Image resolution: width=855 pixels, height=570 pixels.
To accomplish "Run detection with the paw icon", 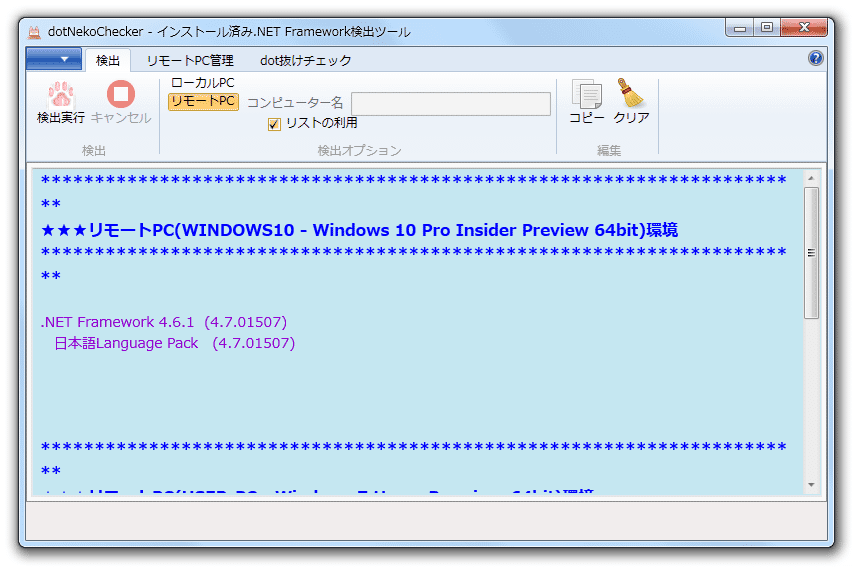I will click(61, 102).
